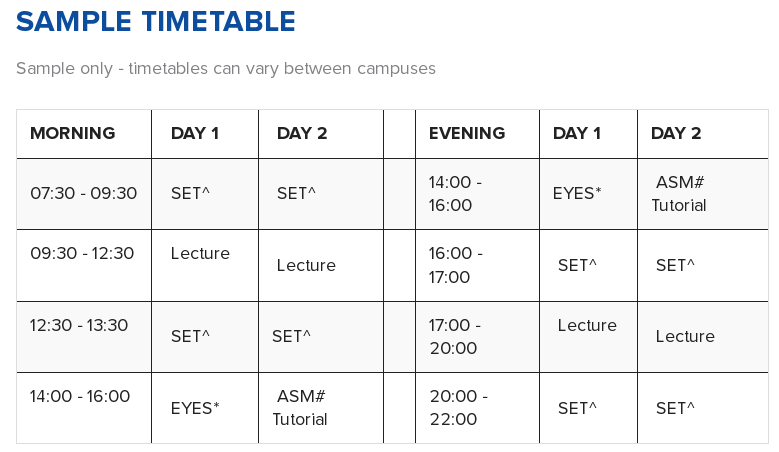Click the morning 14:00 - 16:00 time cell
779x452 pixels.
pos(79,396)
